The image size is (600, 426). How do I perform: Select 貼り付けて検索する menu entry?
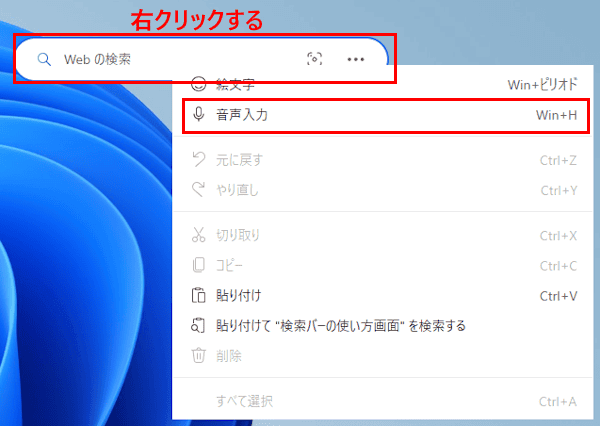coord(384,326)
